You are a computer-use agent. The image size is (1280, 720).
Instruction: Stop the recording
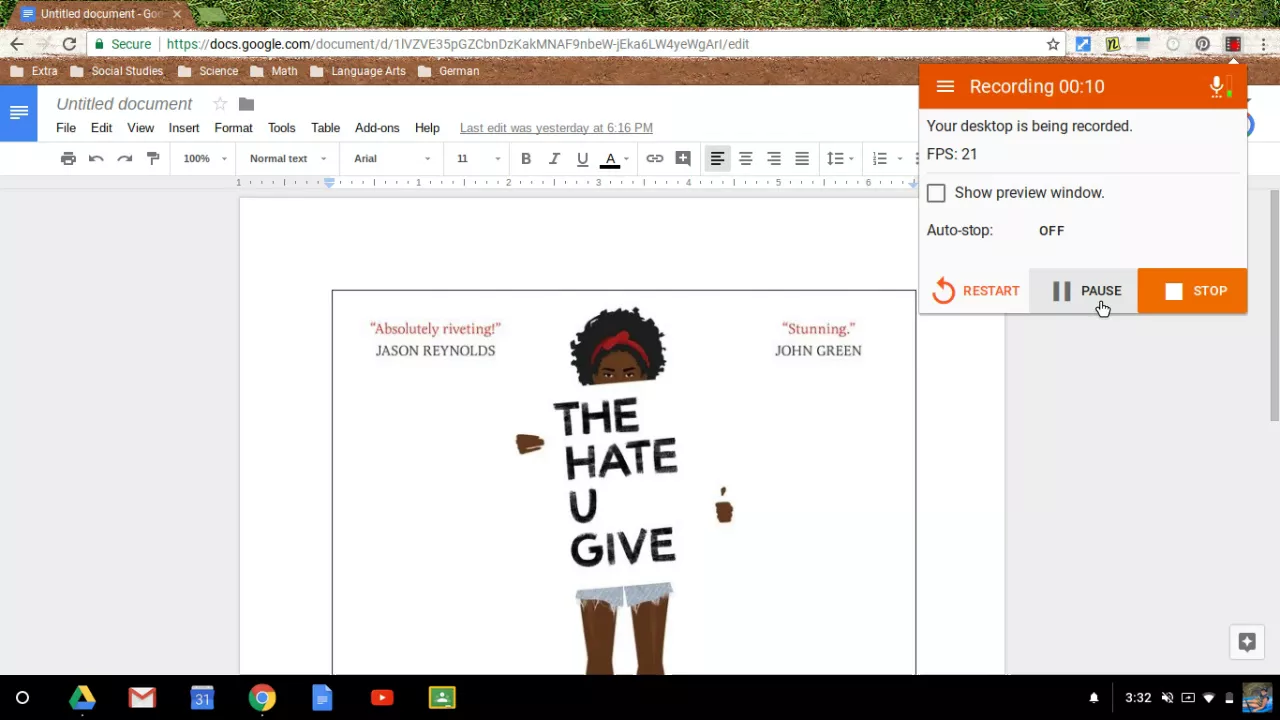point(1193,291)
